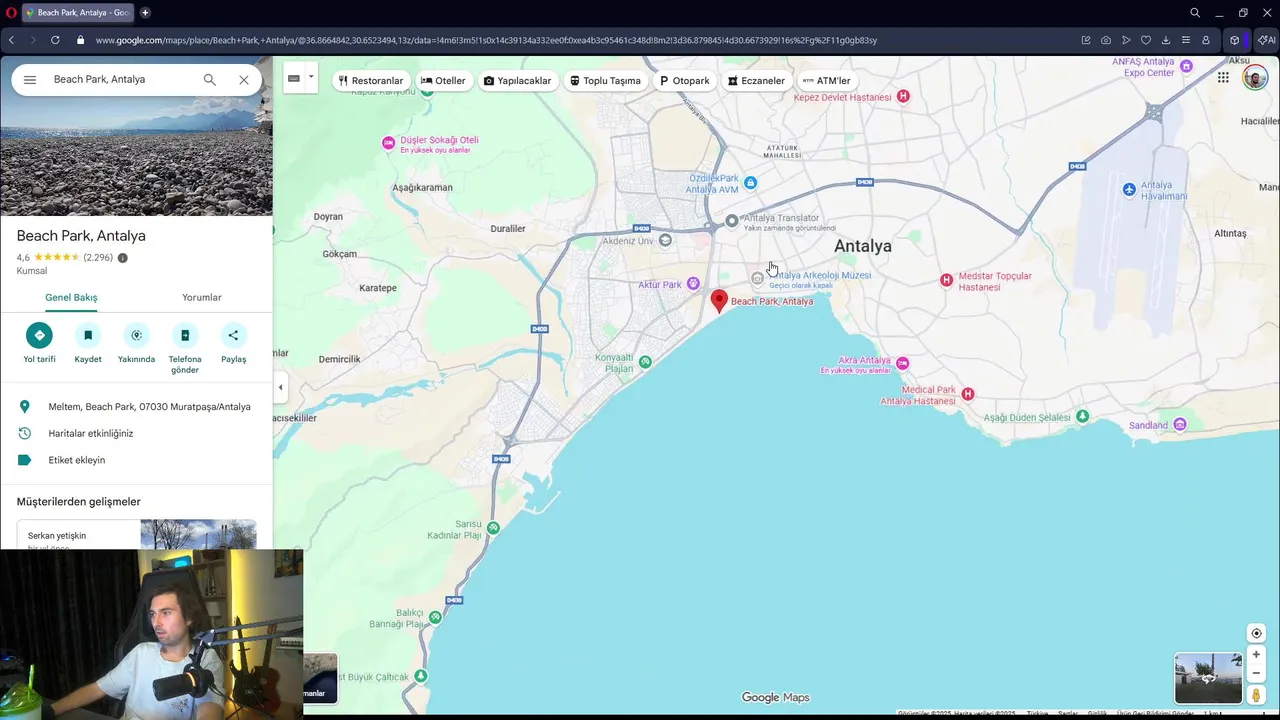Click the Aktur Park marker
1280x720 pixels.
coord(693,284)
